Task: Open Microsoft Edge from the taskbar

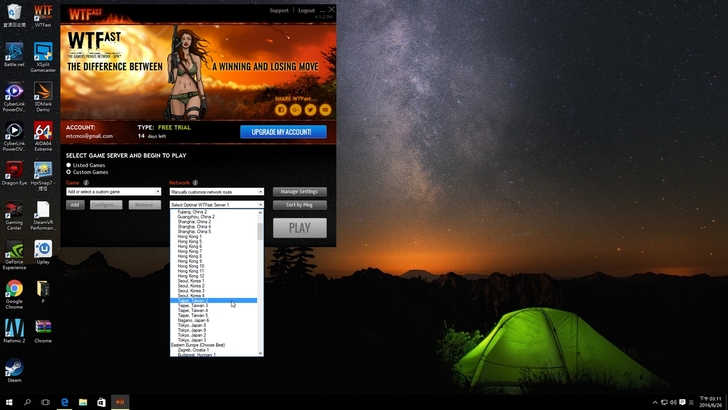Action: pyautogui.click(x=65, y=402)
